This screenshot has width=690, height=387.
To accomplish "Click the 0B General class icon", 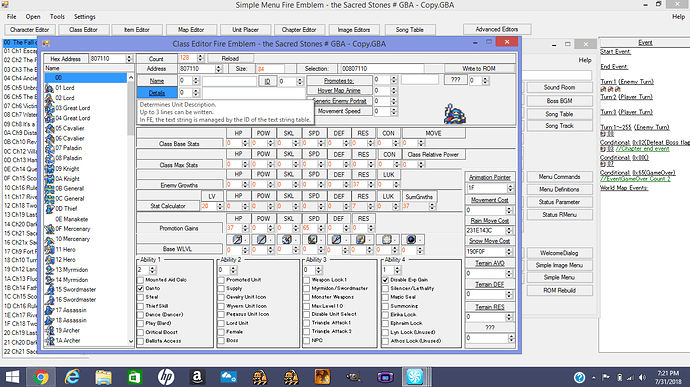I will point(49,188).
